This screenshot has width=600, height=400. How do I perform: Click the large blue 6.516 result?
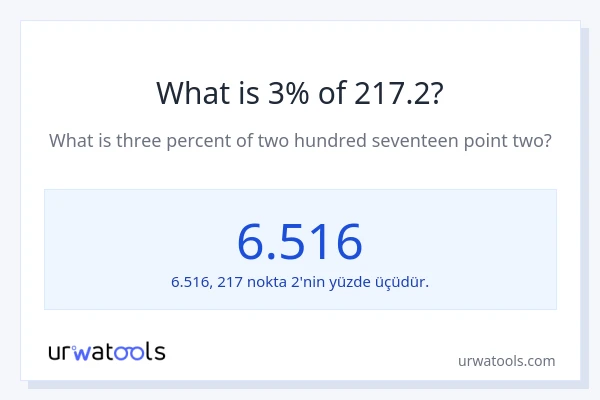(x=300, y=241)
